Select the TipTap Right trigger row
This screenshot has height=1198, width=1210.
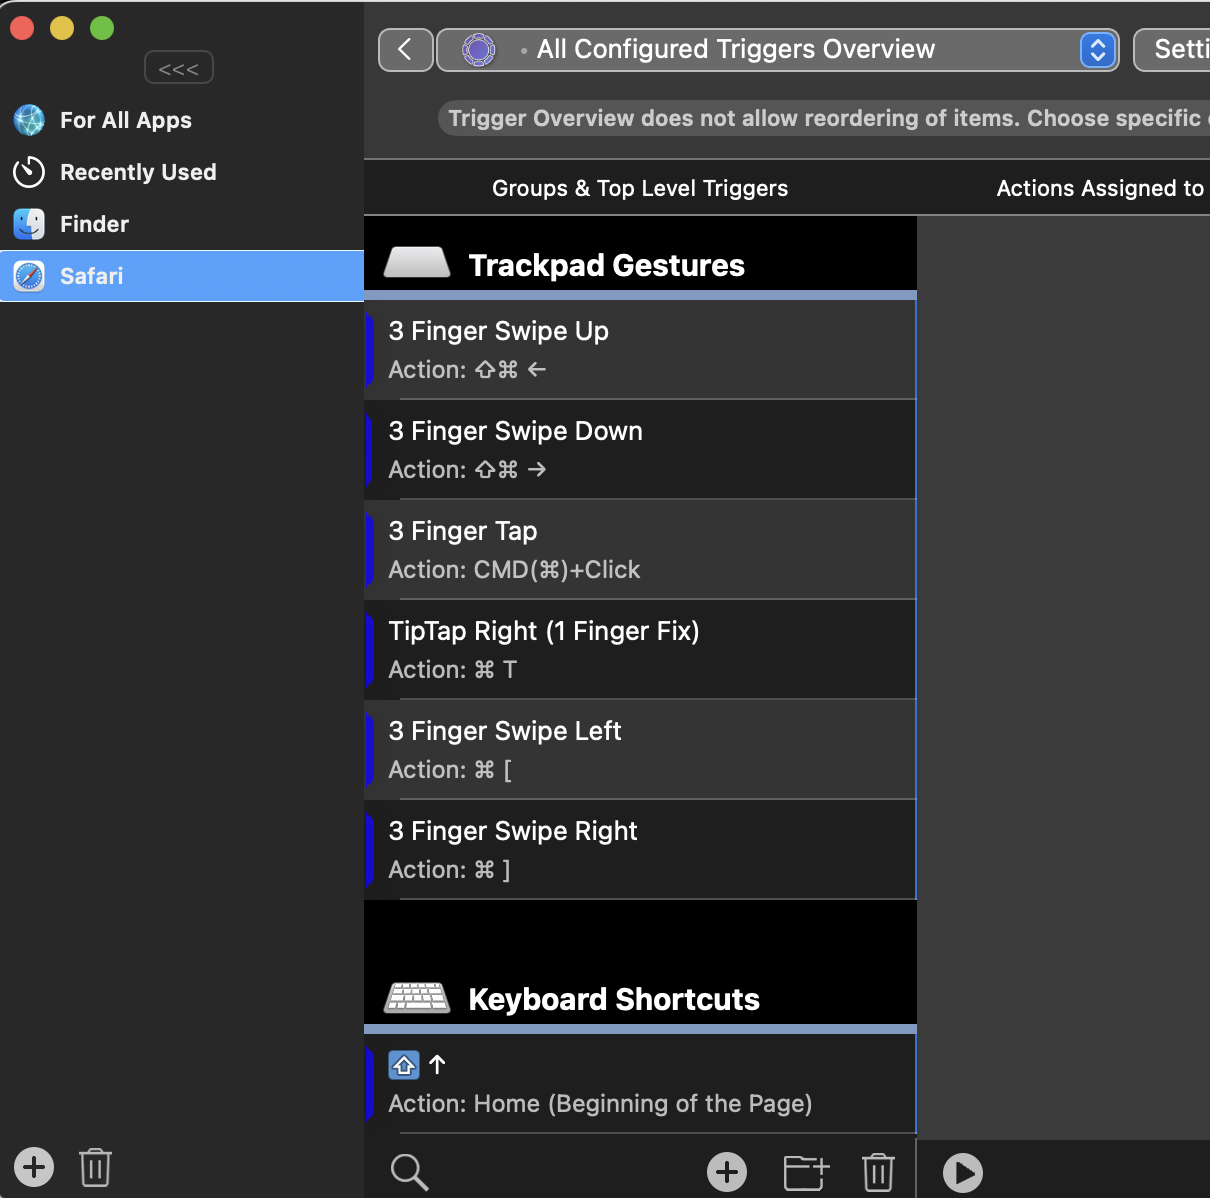(x=640, y=649)
